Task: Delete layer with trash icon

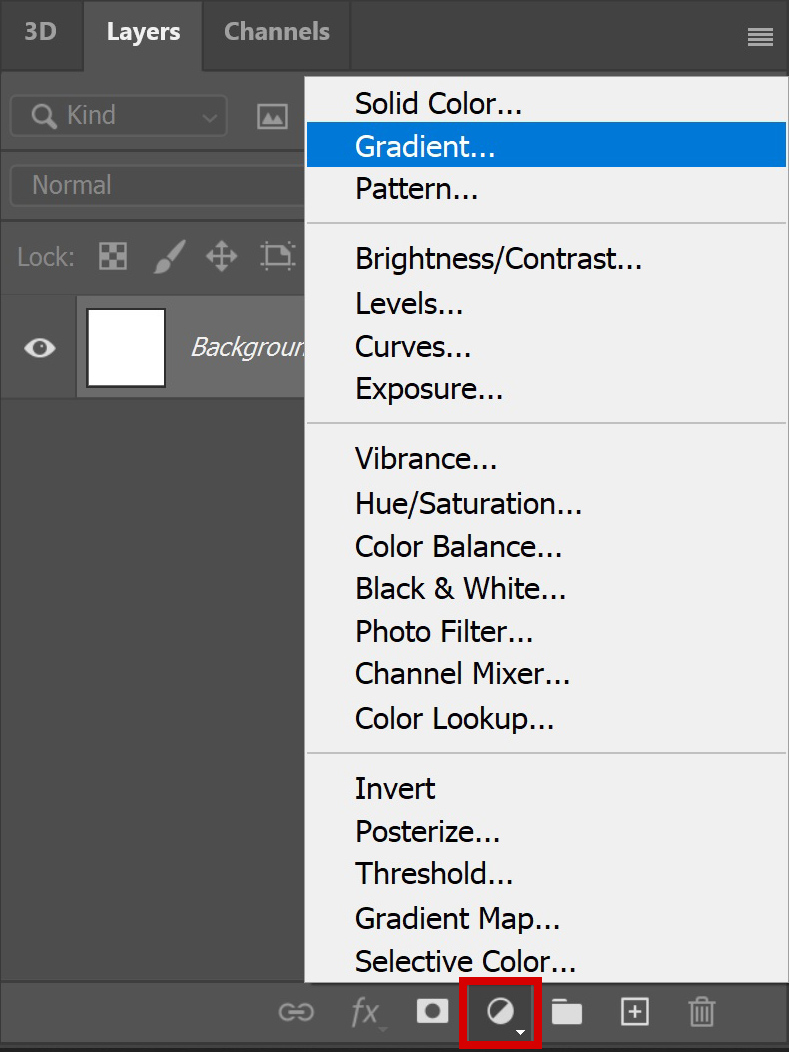Action: click(701, 1012)
